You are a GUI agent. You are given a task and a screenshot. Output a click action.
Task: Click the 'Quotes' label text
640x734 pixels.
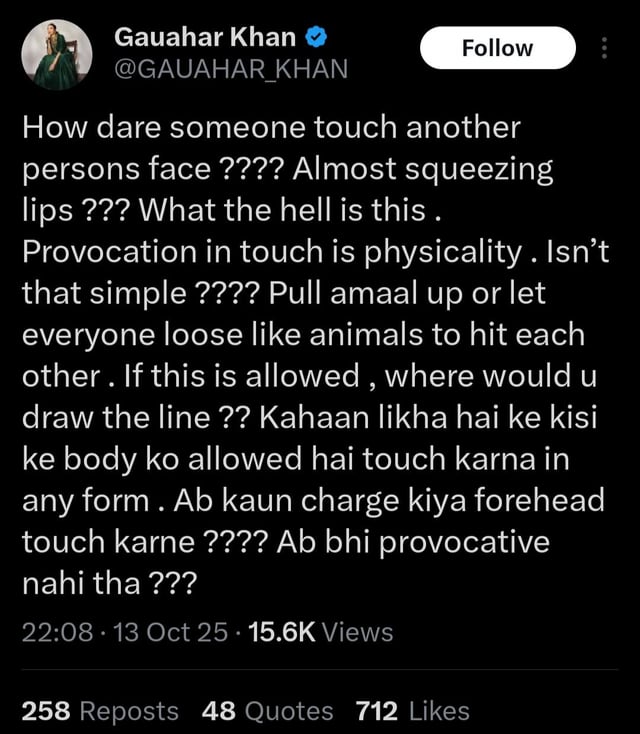pos(289,711)
